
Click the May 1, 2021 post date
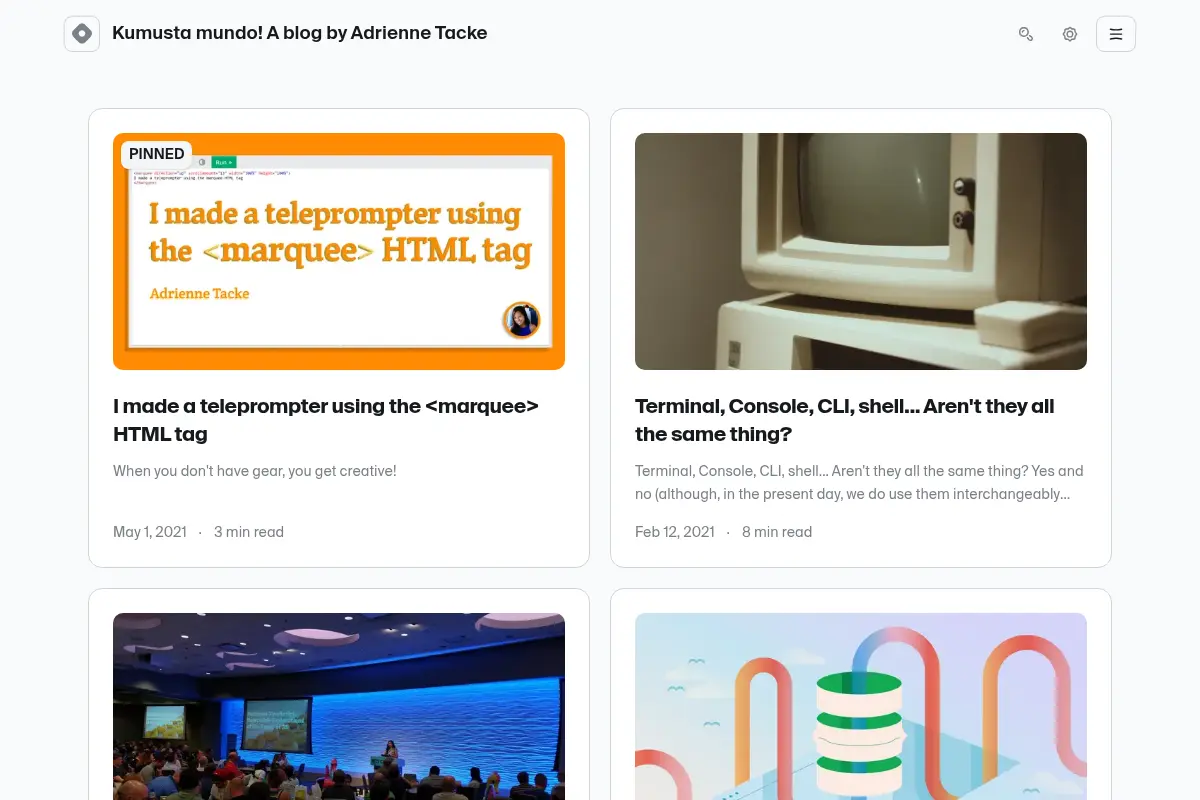coord(150,532)
